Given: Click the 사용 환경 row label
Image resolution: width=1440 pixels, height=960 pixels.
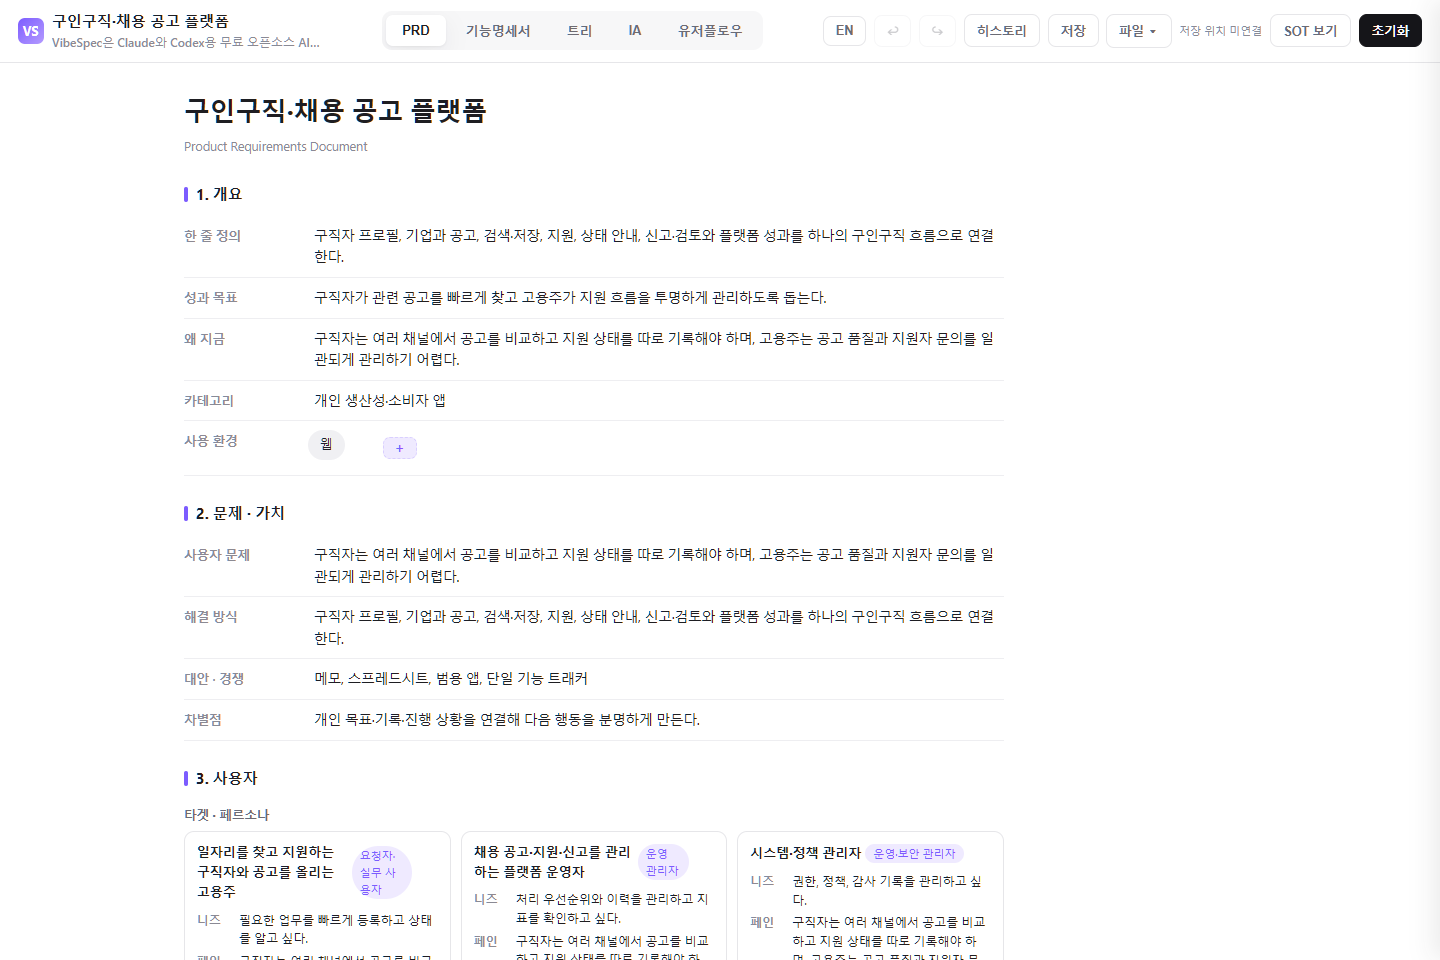Looking at the screenshot, I should point(211,441).
